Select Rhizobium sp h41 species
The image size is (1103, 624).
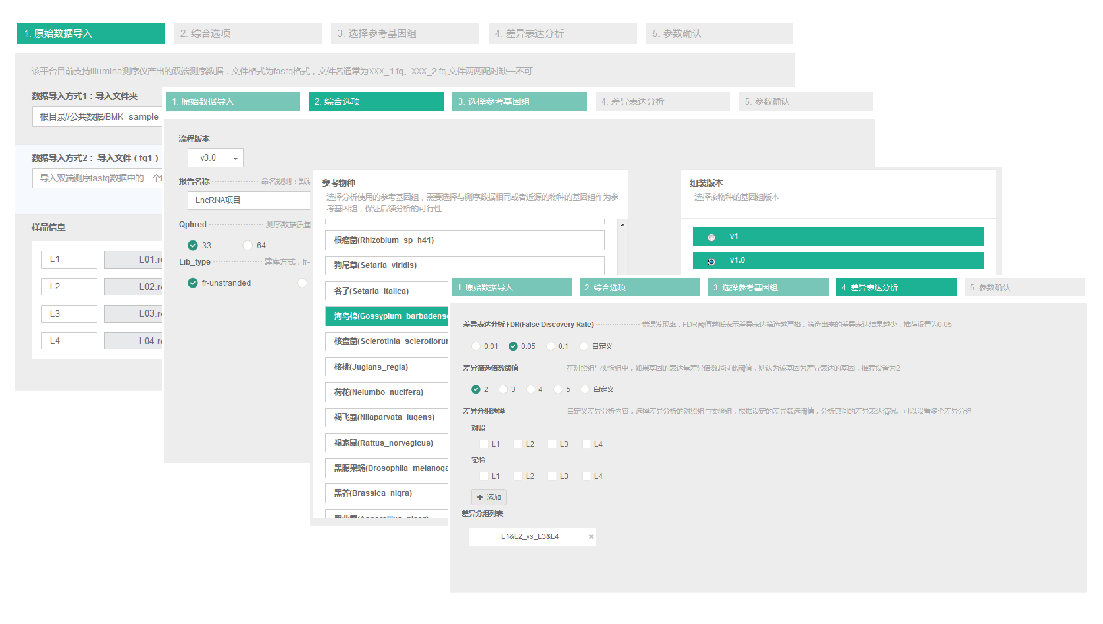tap(465, 241)
